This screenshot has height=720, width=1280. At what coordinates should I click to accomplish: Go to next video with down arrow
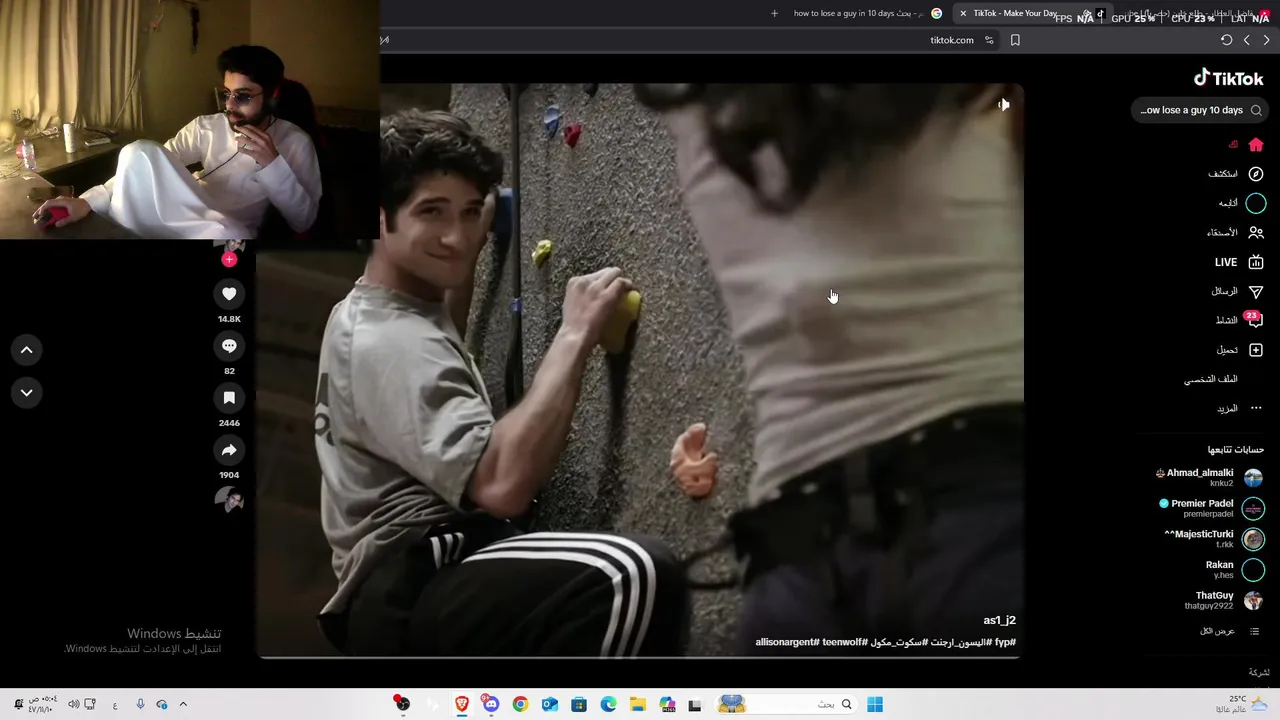tap(26, 393)
